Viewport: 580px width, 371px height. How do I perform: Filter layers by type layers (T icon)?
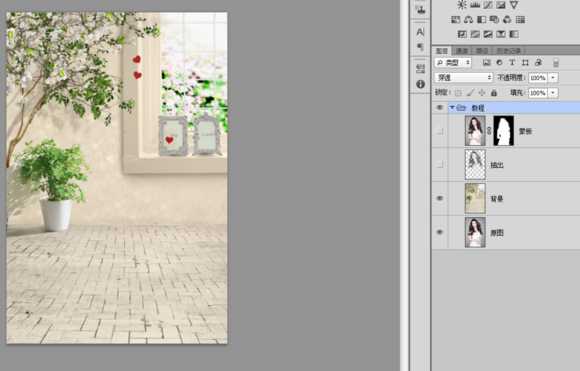[512, 63]
